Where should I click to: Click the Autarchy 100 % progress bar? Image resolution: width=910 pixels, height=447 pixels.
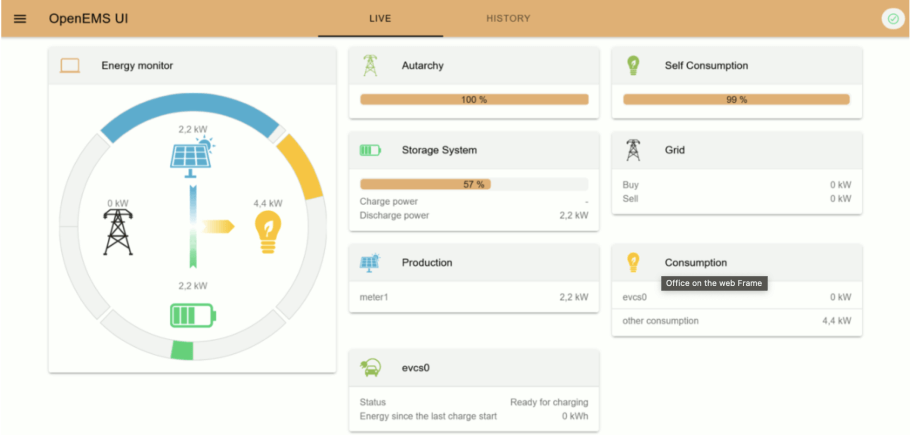473,99
